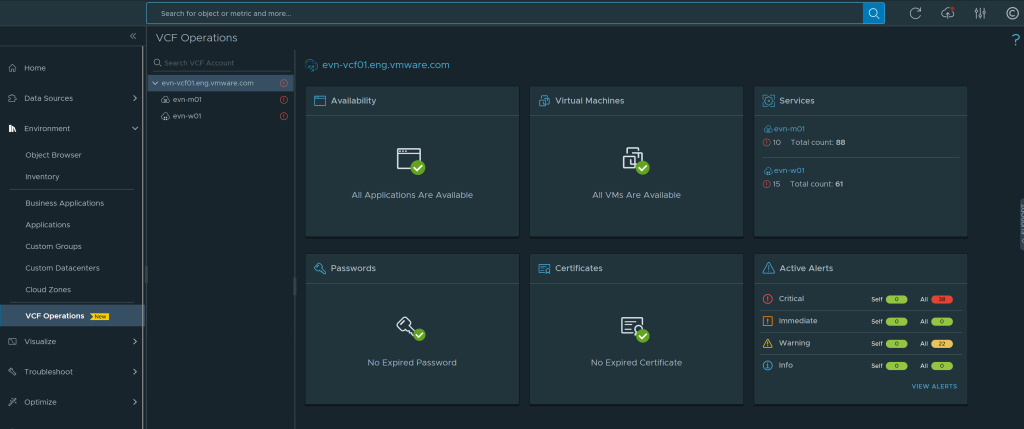1024x429 pixels.
Task: Click the Search VCF Account field
Action: click(x=223, y=62)
